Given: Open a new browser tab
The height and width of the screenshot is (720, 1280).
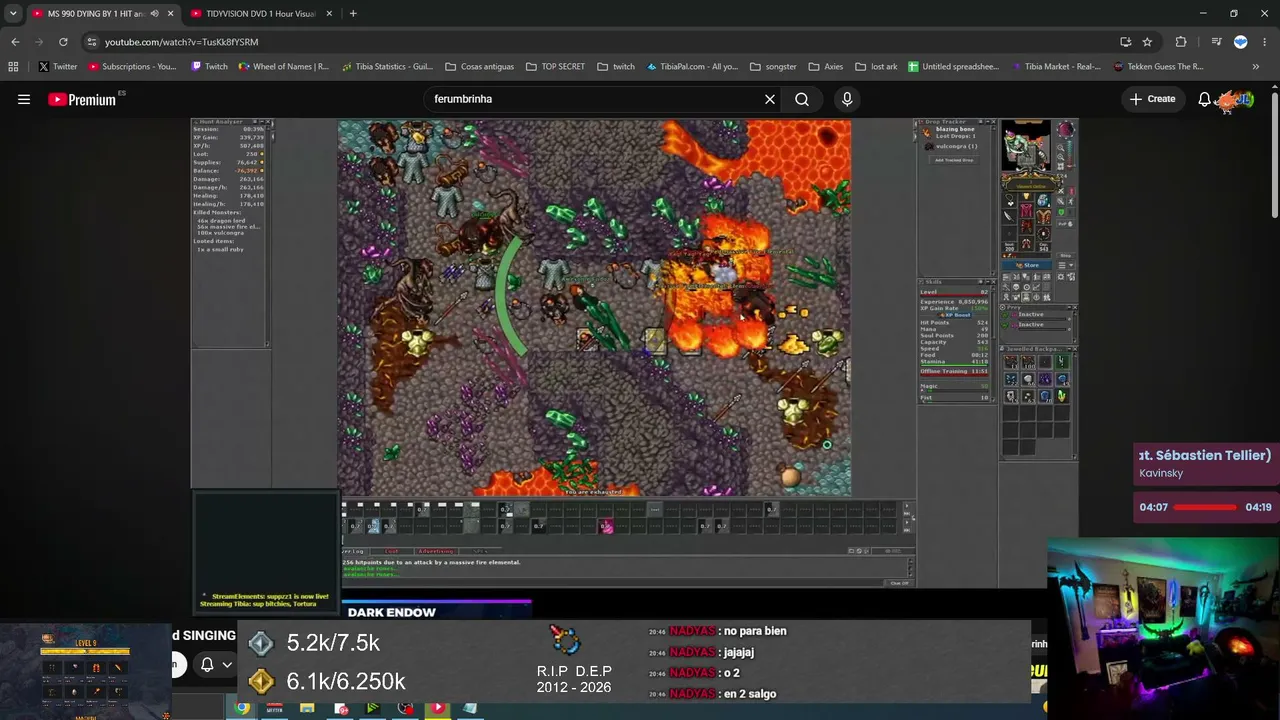Looking at the screenshot, I should pos(353,14).
